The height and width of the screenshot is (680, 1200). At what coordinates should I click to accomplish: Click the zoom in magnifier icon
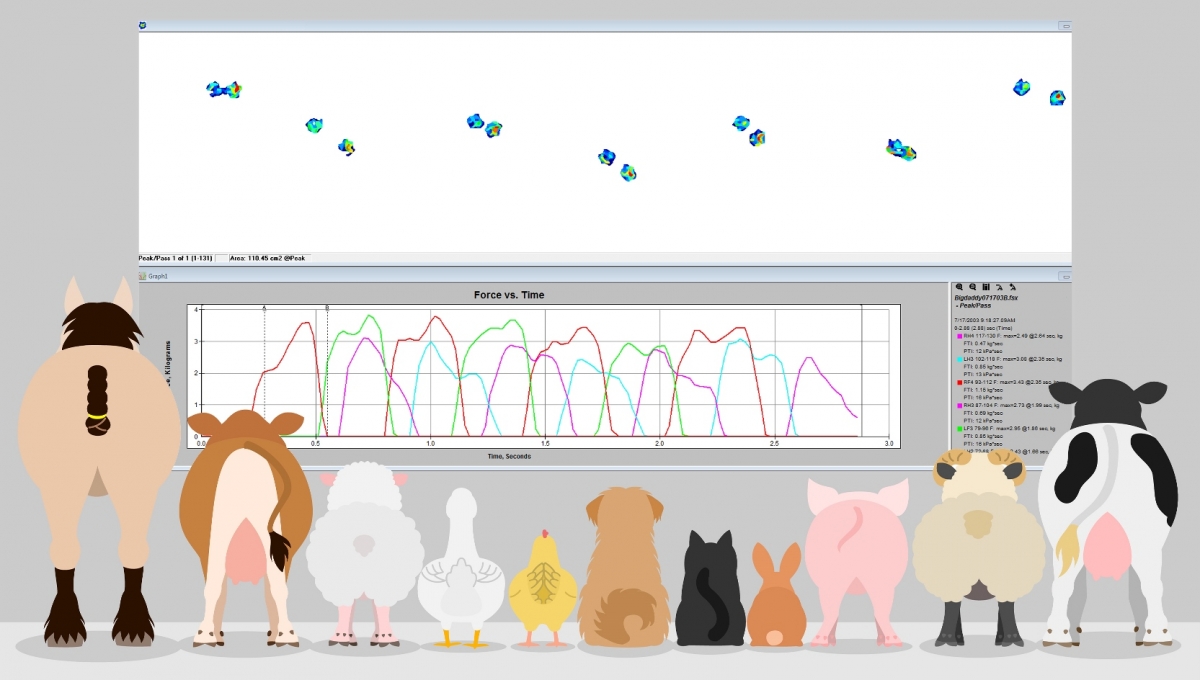(959, 287)
